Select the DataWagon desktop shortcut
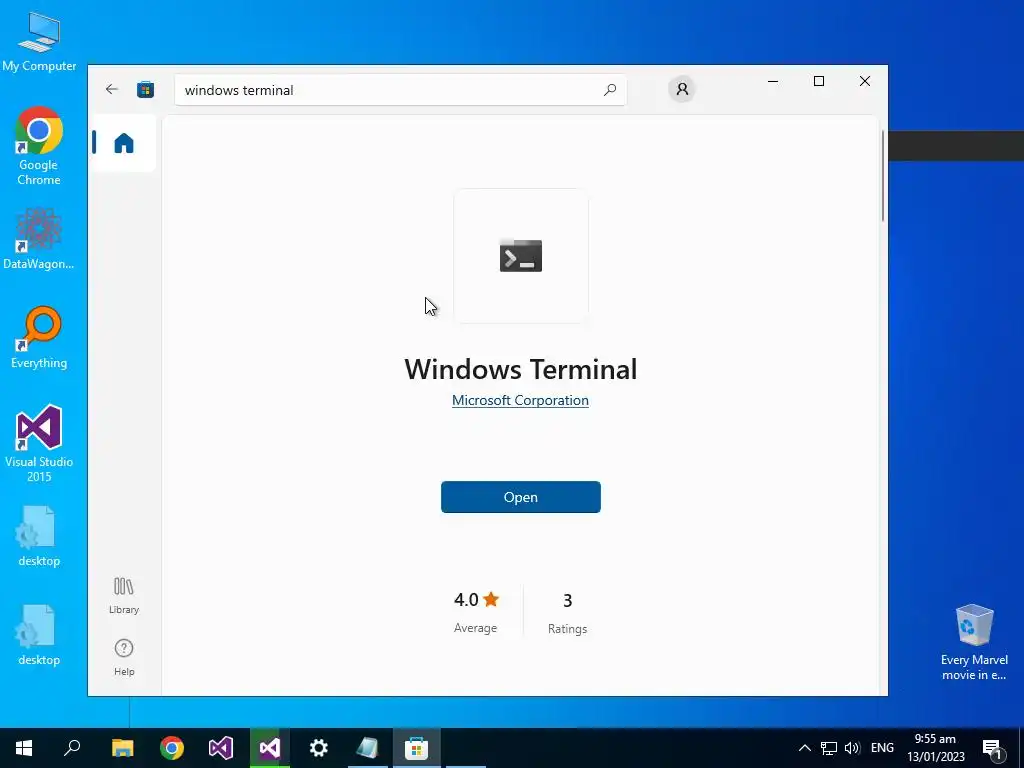 click(39, 239)
